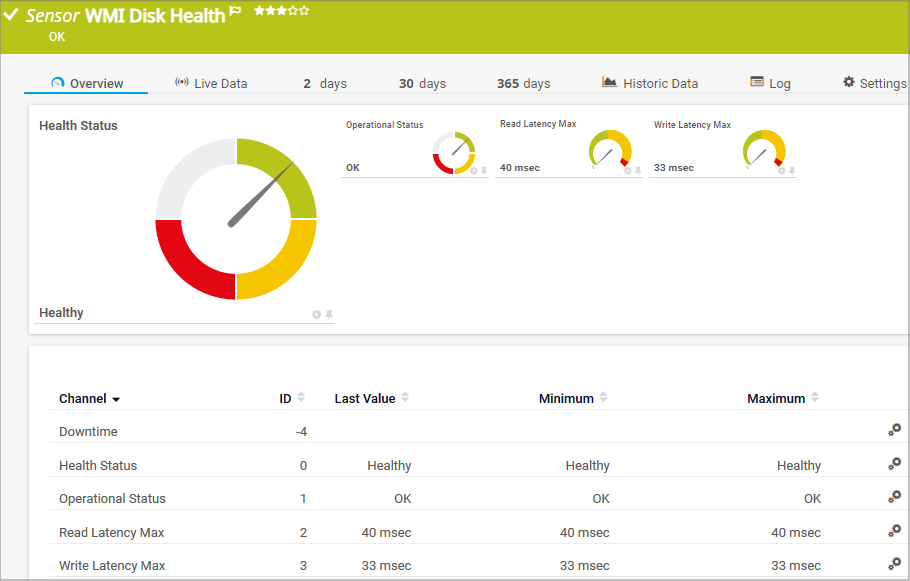
Task: Open channel settings for Read Latency Max row
Action: point(894,531)
